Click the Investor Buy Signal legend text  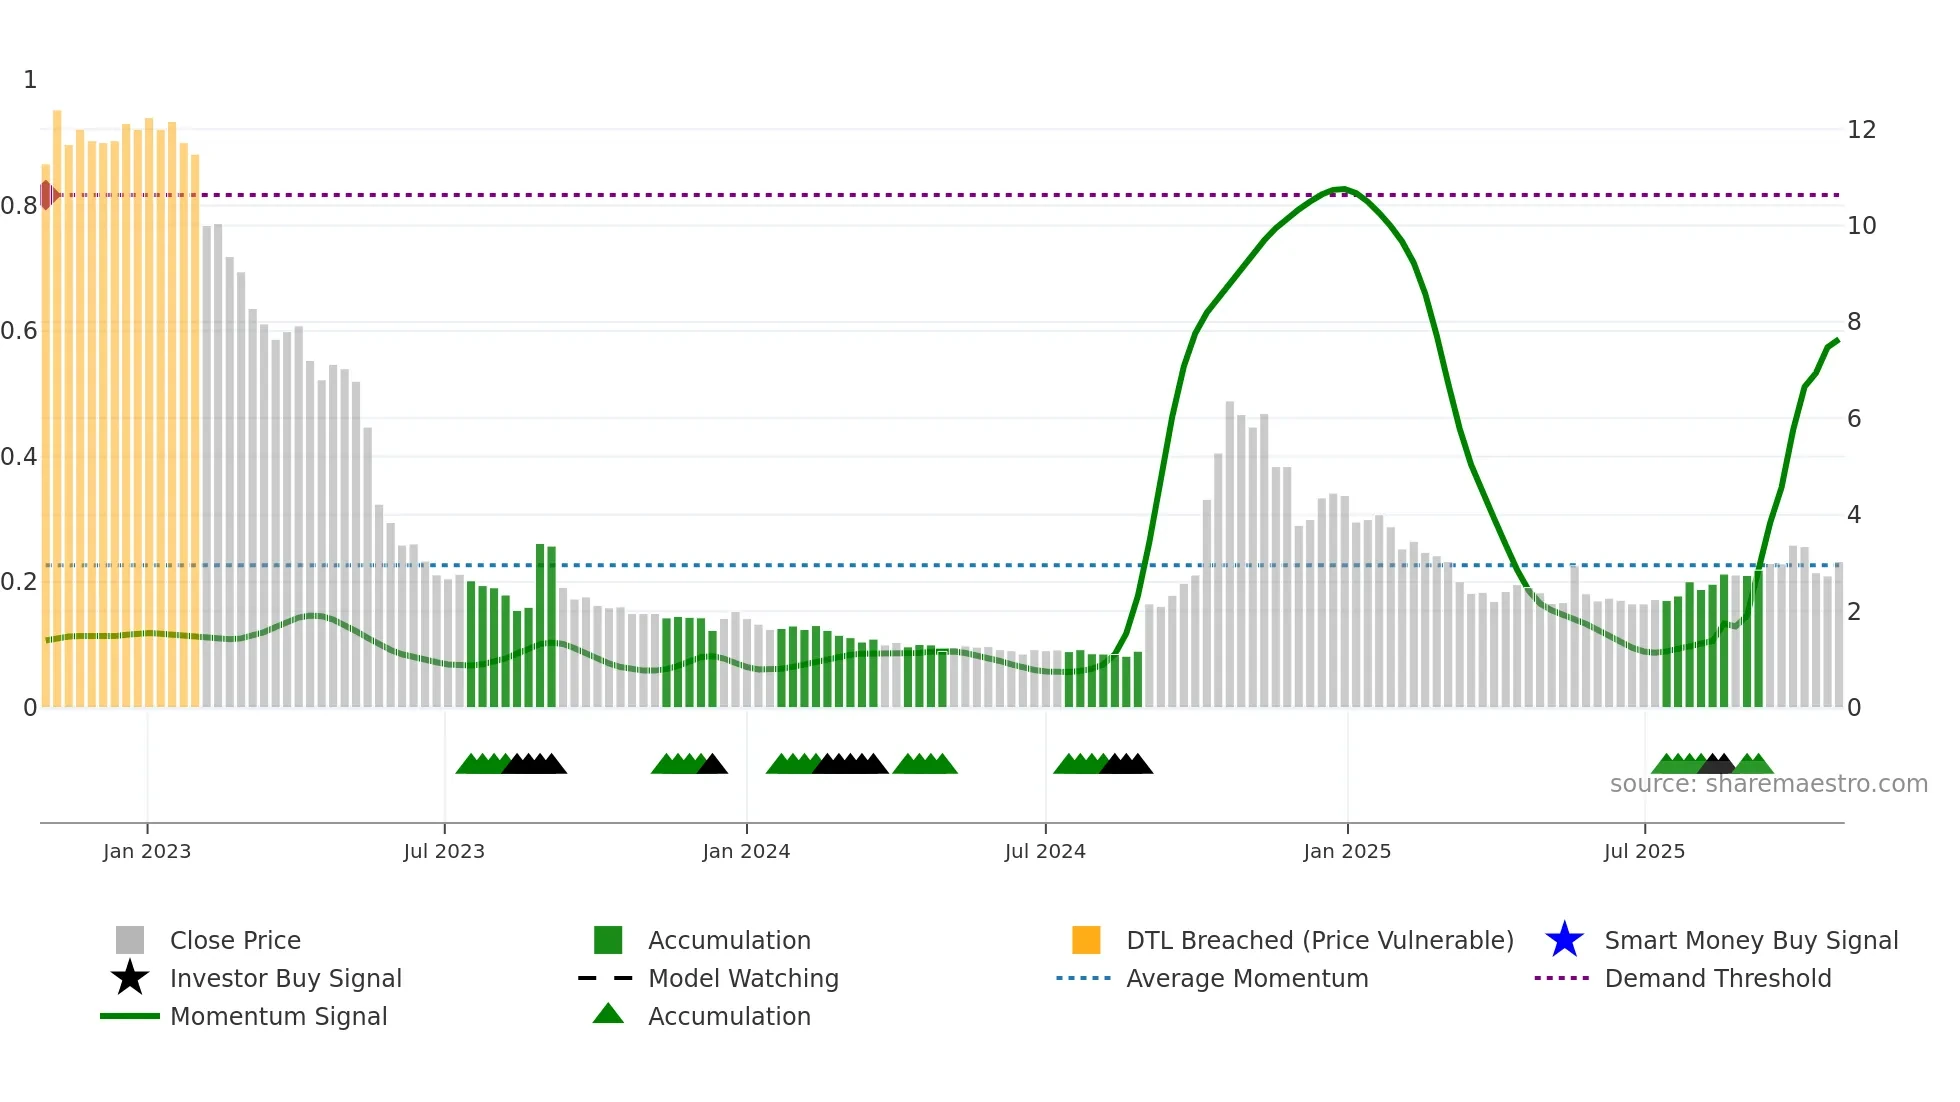point(285,978)
